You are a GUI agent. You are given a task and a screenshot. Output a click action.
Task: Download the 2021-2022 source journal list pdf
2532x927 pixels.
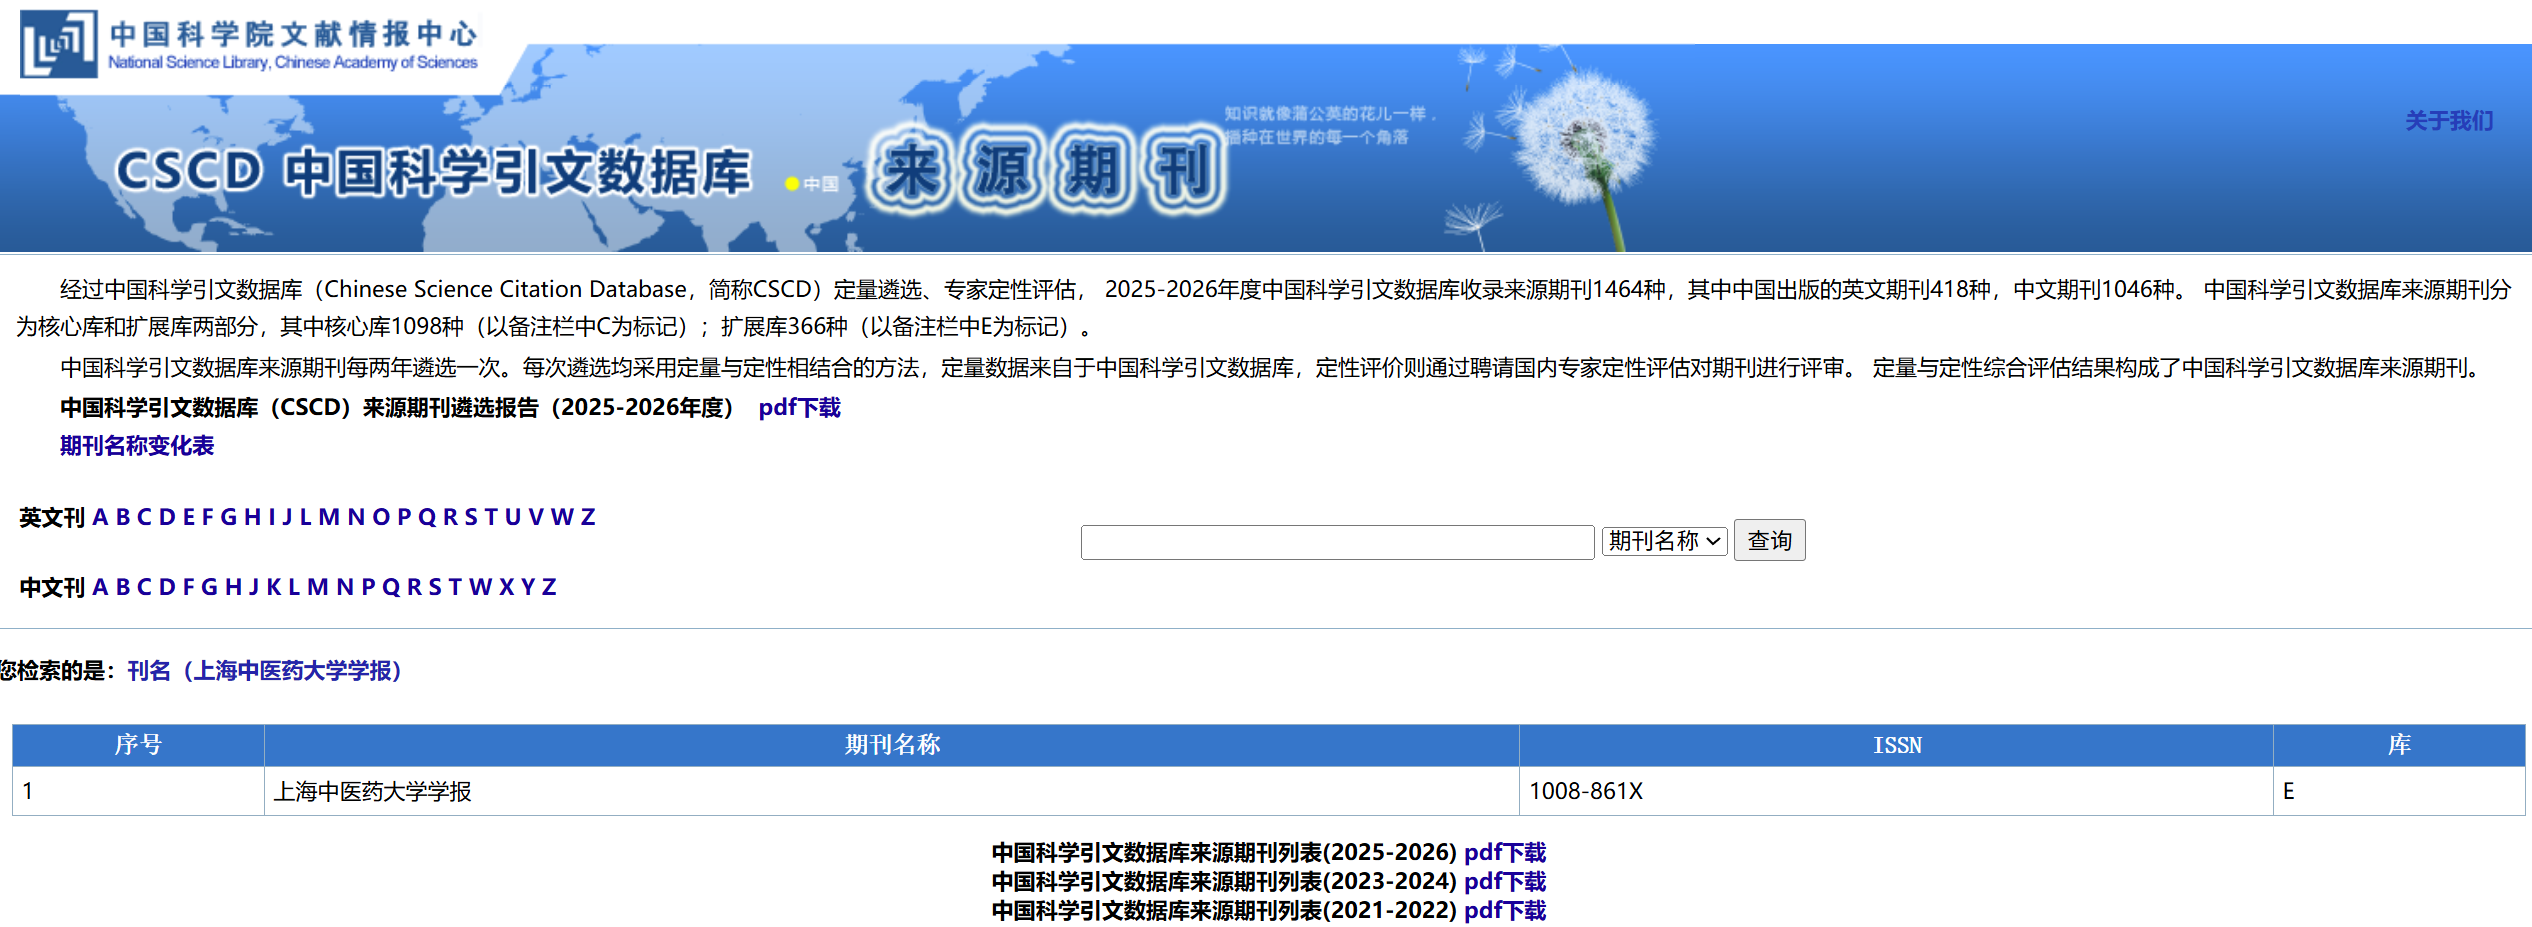pyautogui.click(x=1504, y=911)
